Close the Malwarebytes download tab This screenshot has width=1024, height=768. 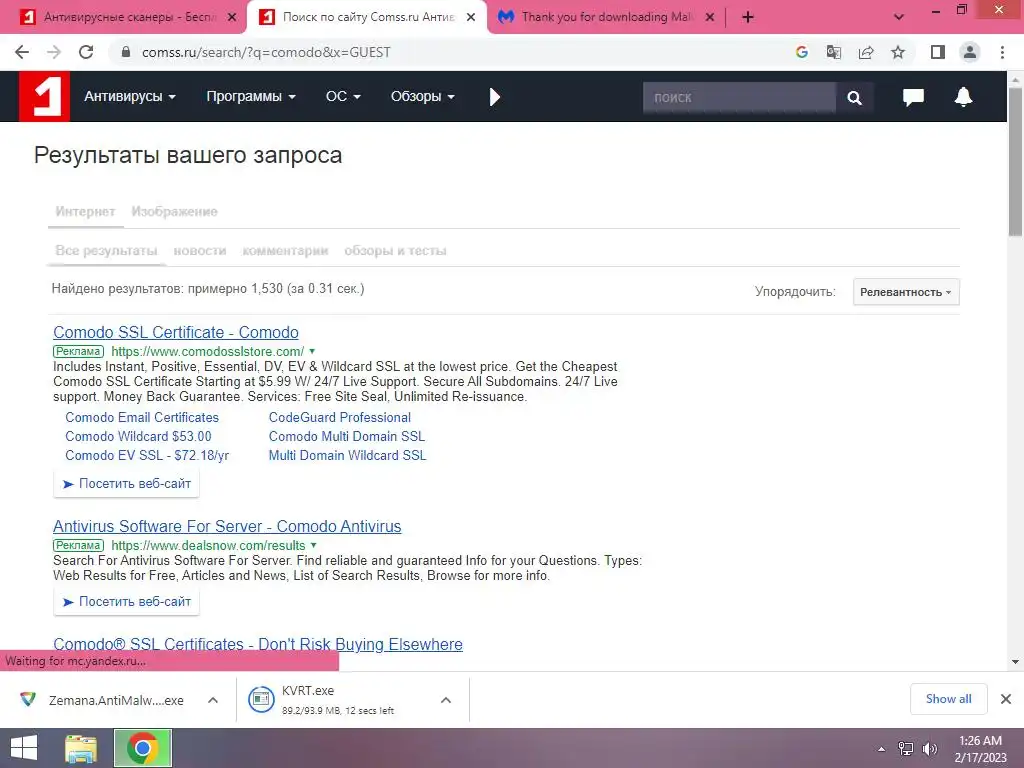(710, 18)
